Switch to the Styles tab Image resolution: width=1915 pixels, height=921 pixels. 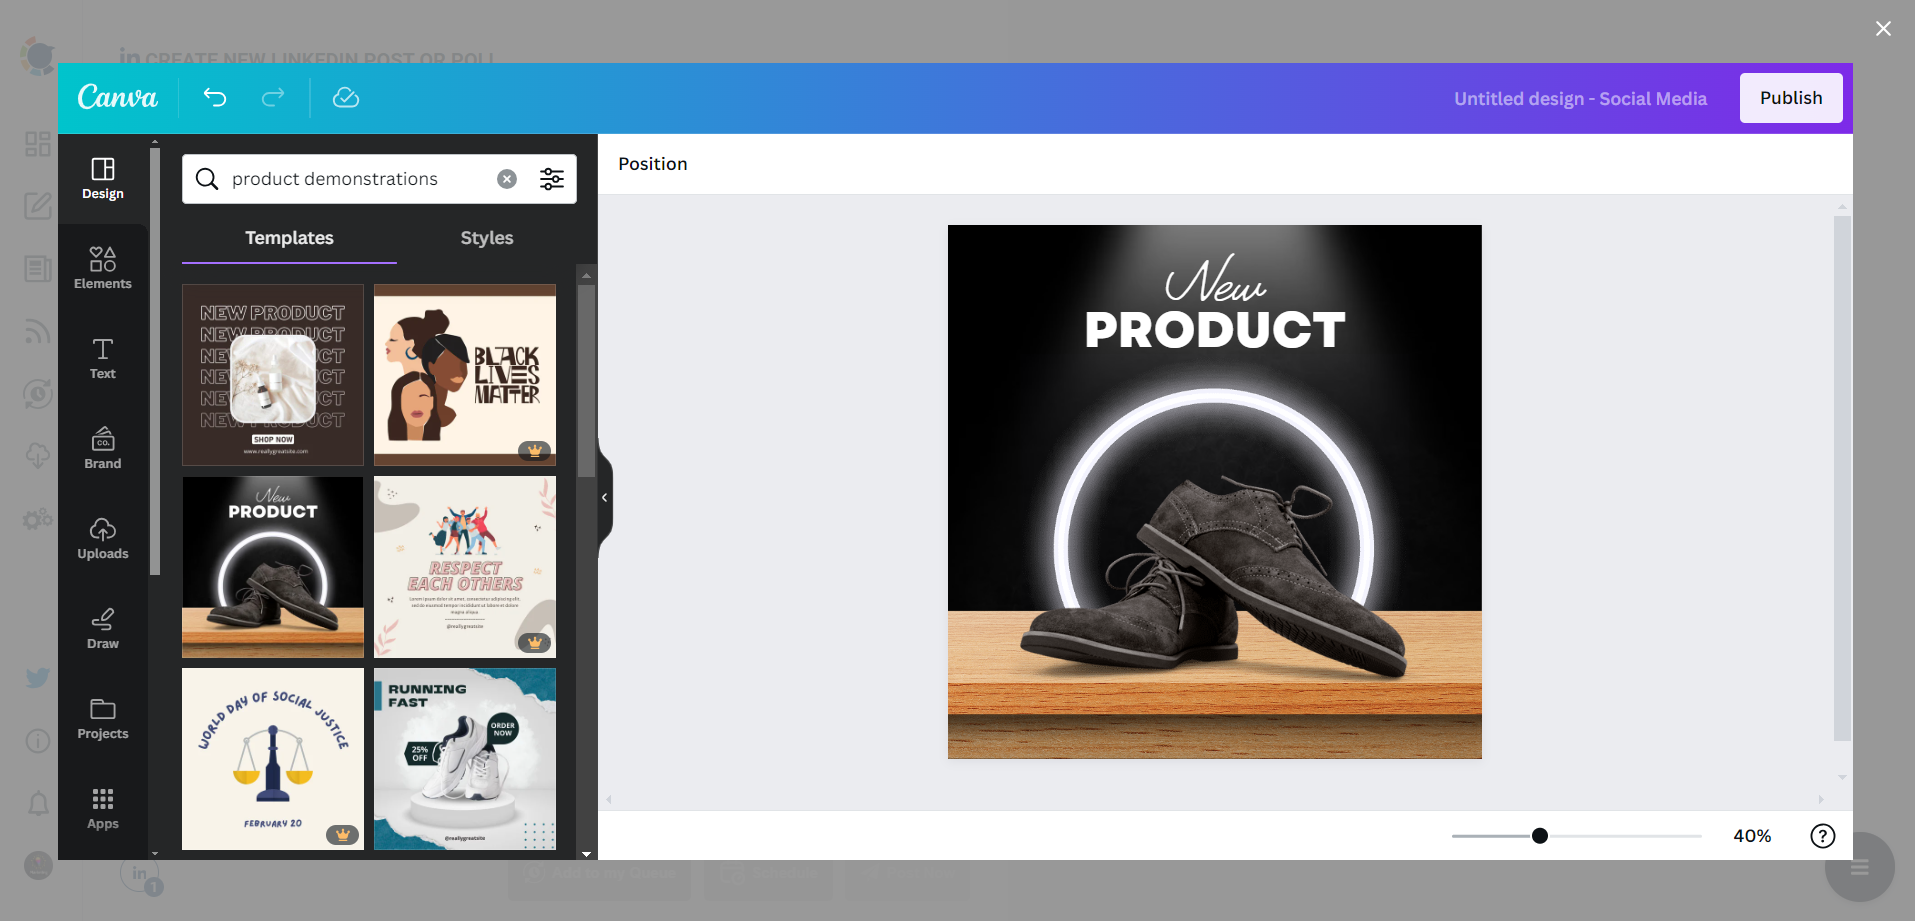[x=486, y=238]
